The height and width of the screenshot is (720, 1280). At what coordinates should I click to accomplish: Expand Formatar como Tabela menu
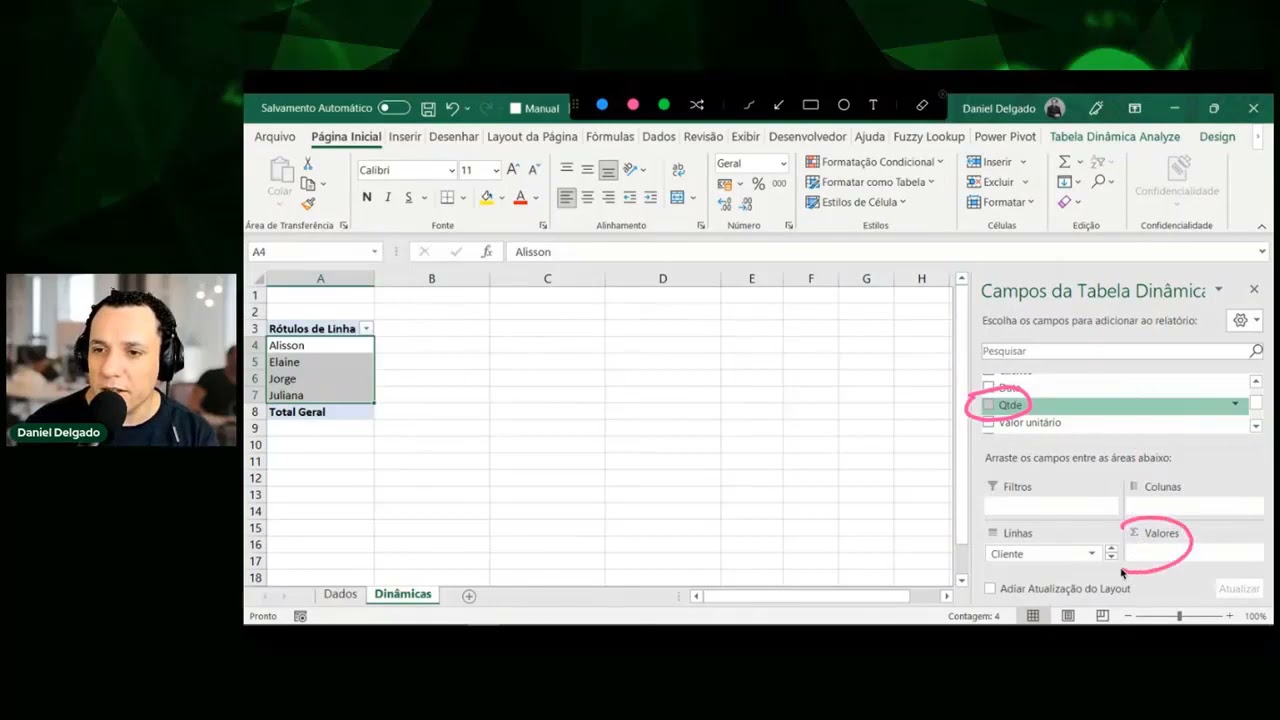(x=870, y=182)
